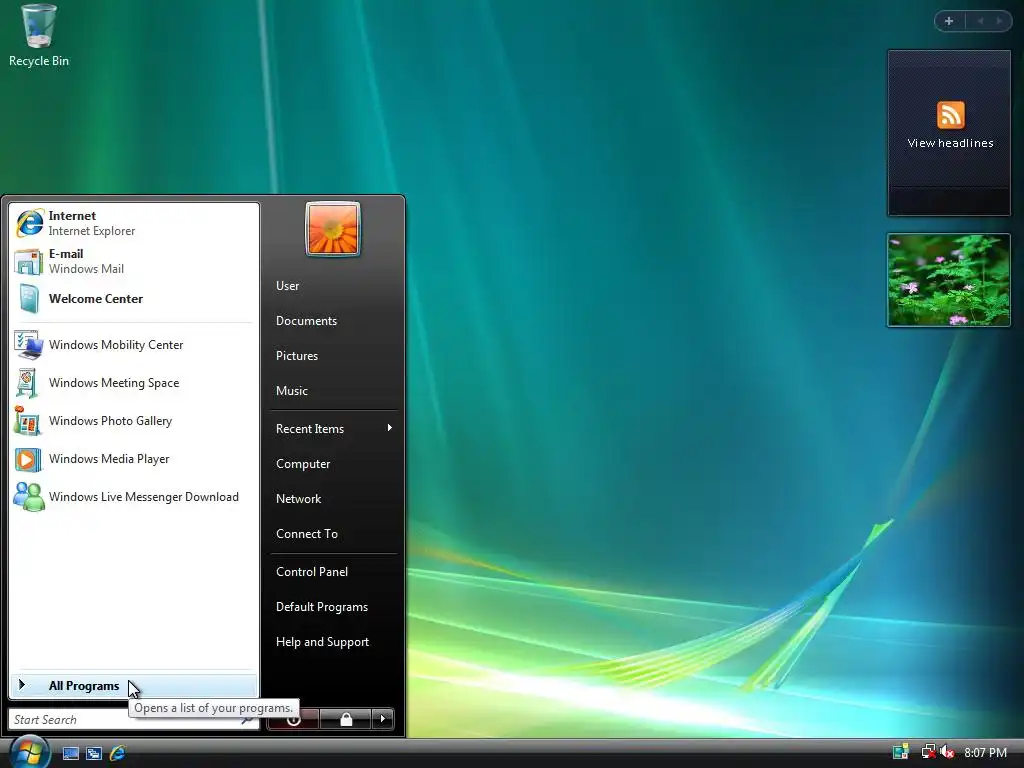Open Windows Photo Gallery
The height and width of the screenshot is (768, 1024).
134,421
